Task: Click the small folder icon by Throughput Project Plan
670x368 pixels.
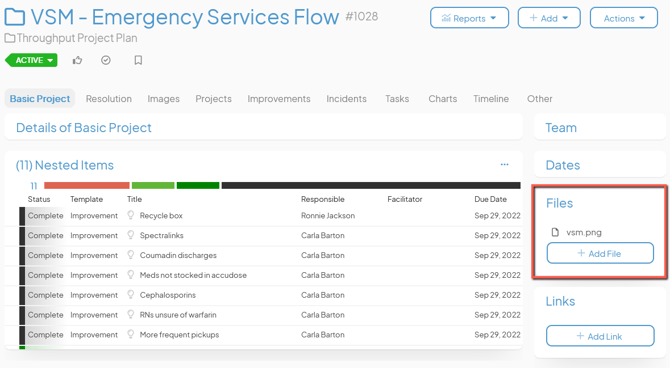Action: pos(9,38)
